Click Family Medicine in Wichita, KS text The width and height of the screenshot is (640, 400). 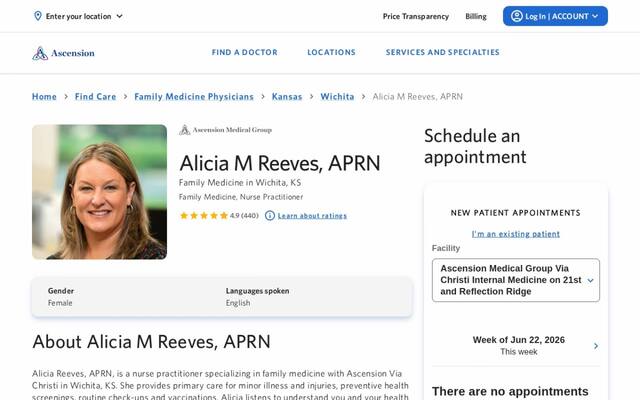(240, 182)
